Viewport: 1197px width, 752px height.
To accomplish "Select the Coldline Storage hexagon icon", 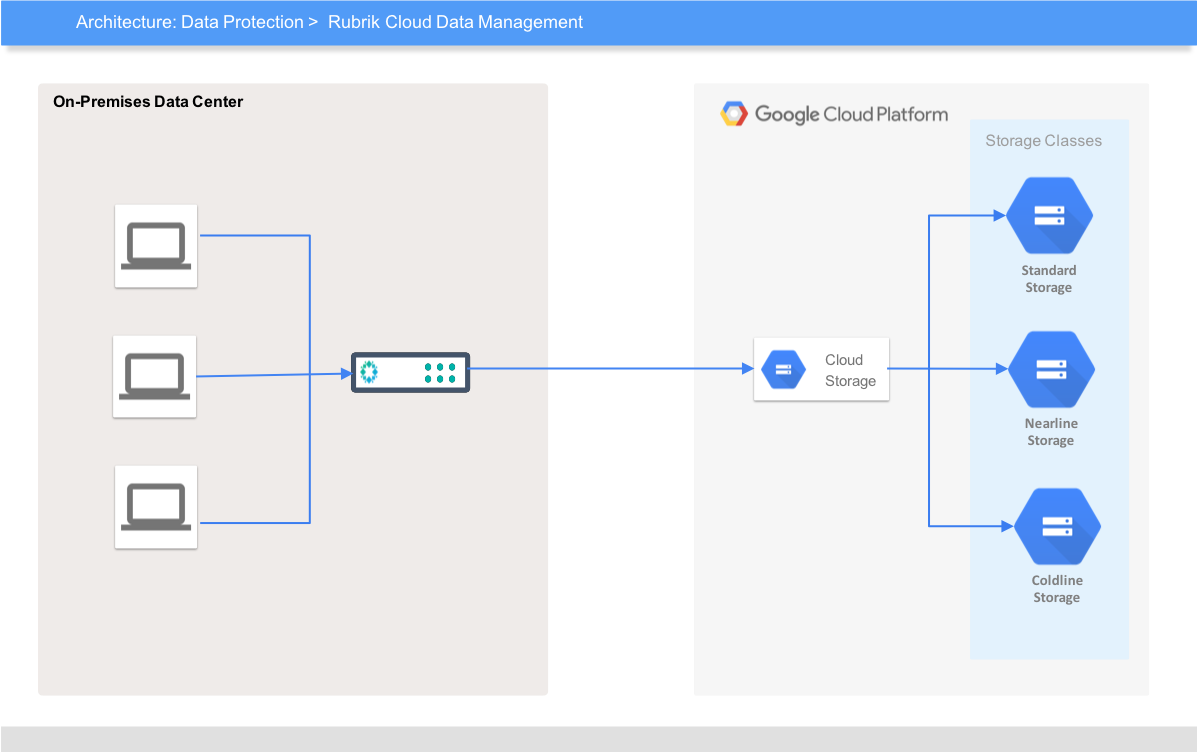I will click(x=1057, y=526).
